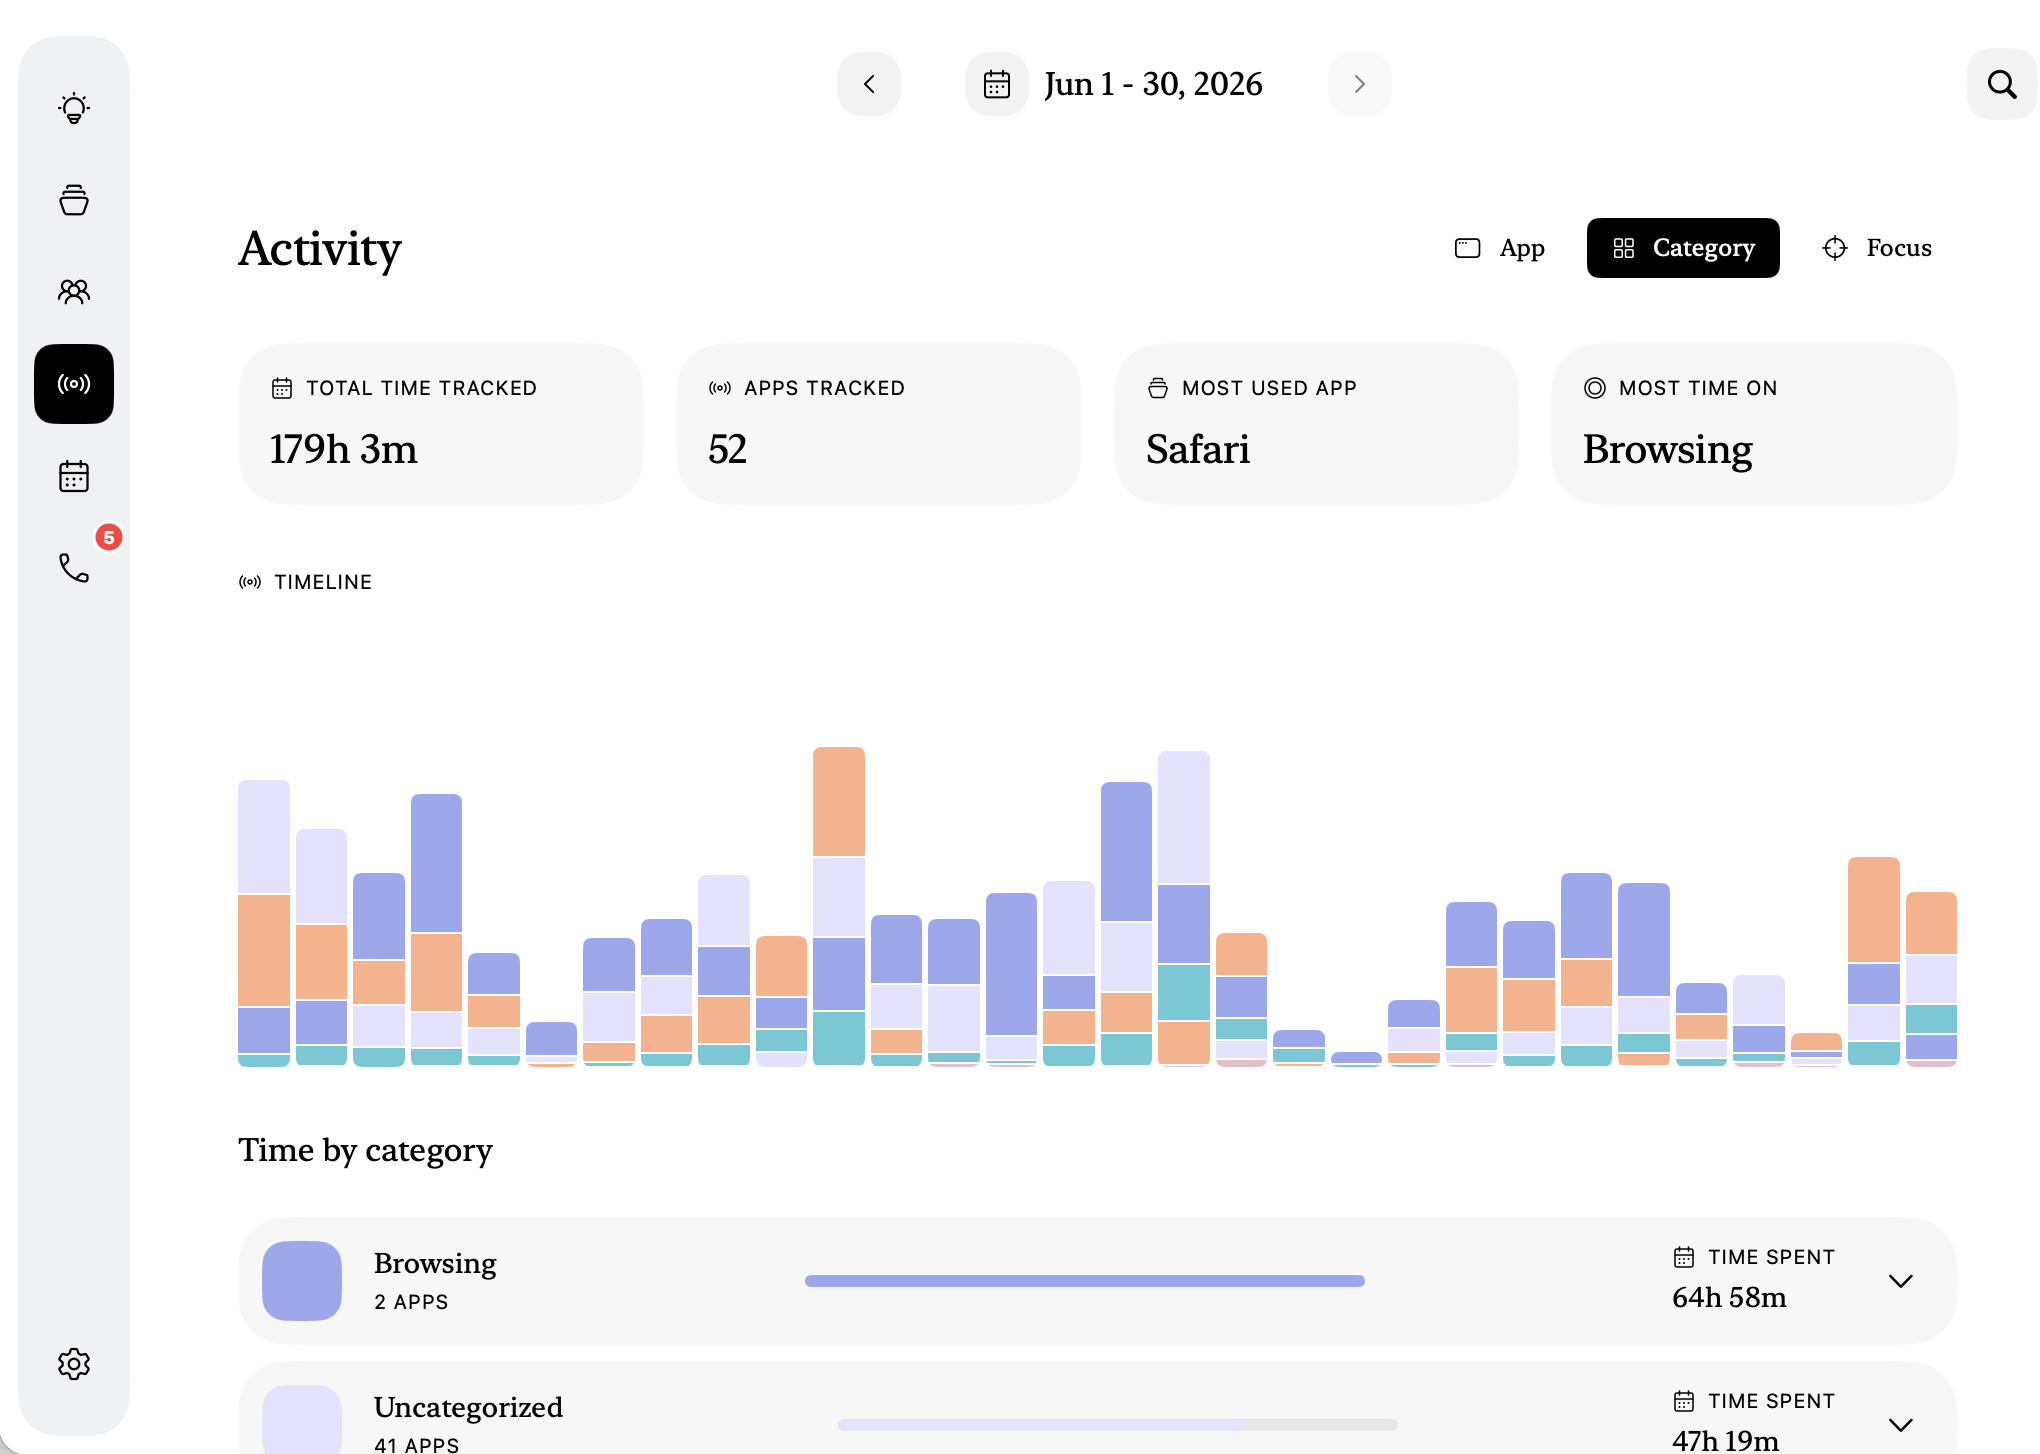Click the target icon in Most Time On
This screenshot has width=2040, height=1454.
[x=1595, y=388]
